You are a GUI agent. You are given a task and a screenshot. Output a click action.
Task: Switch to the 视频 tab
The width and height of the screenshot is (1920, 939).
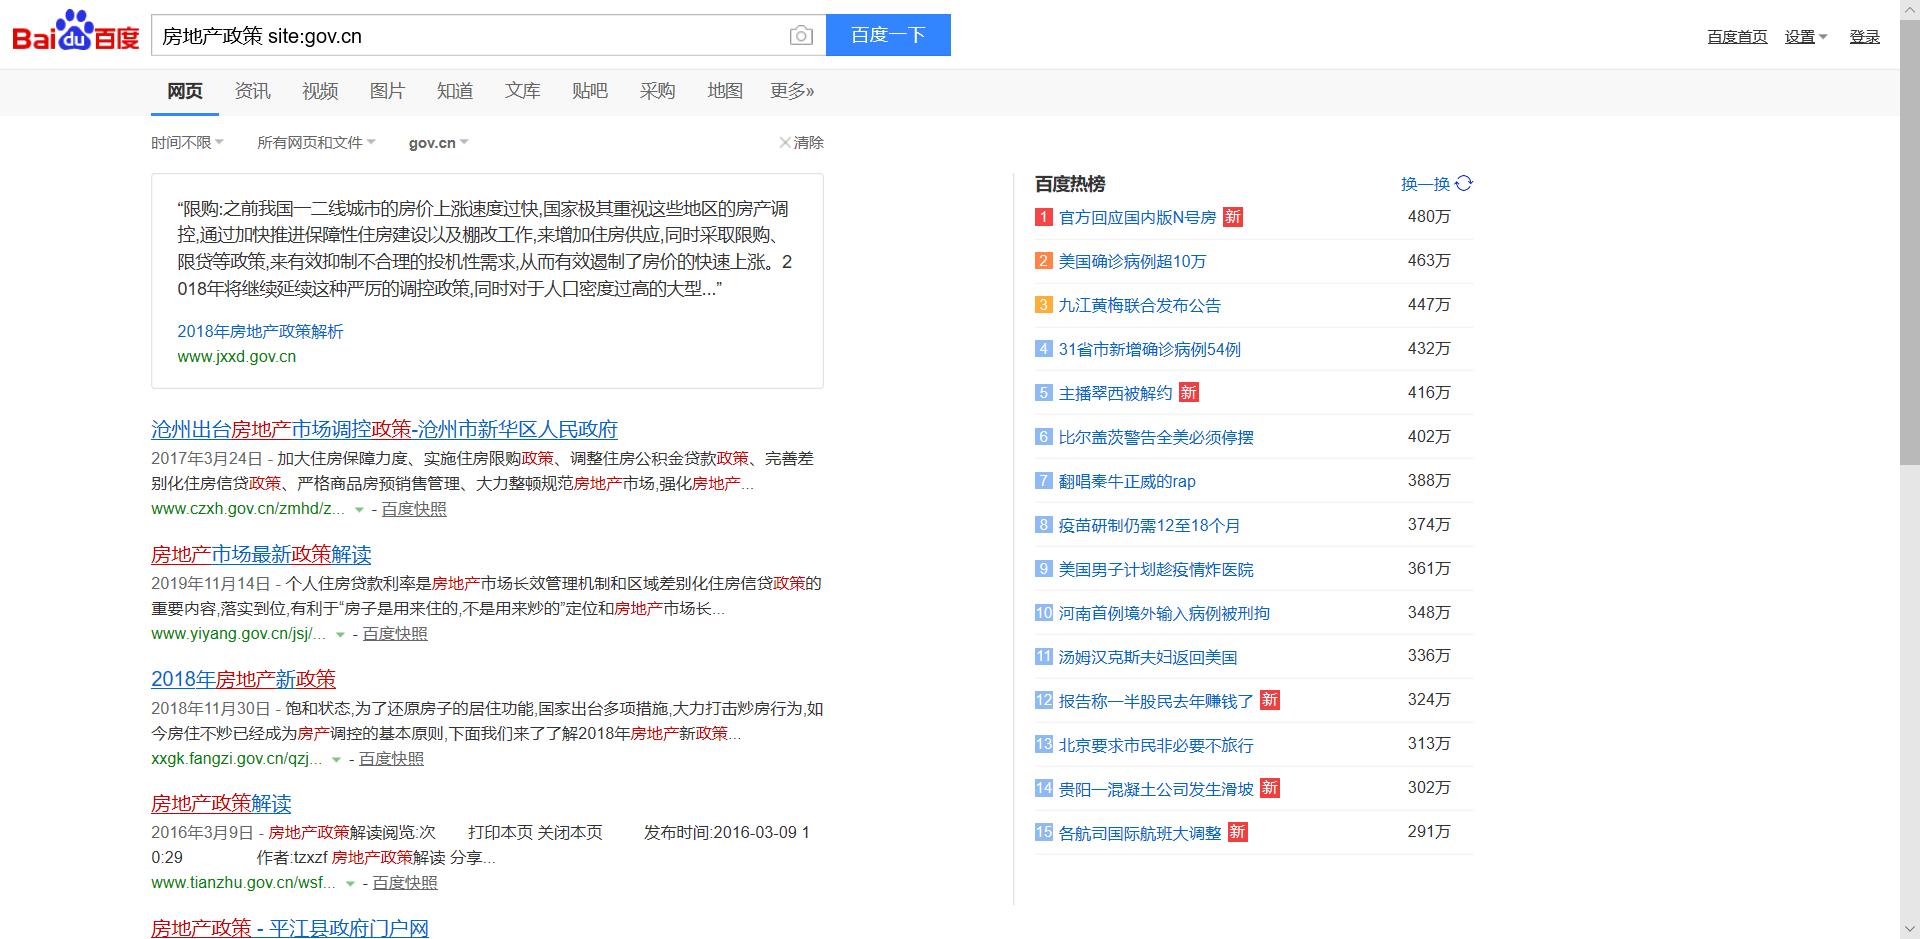coord(319,91)
